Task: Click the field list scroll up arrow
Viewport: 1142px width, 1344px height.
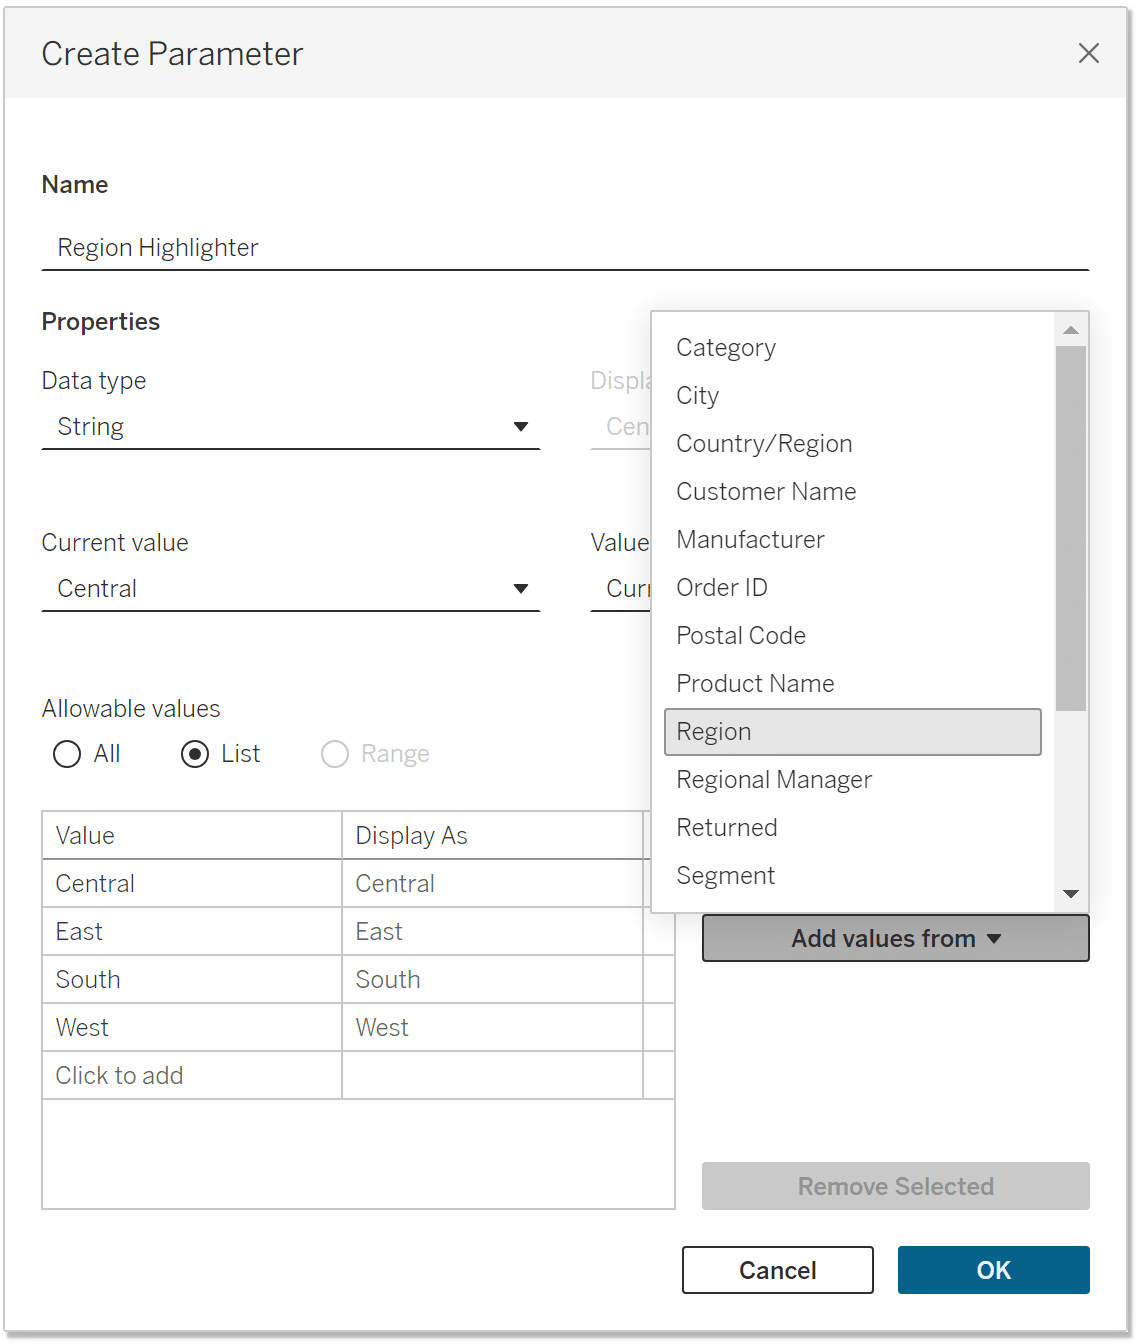Action: coord(1071,330)
